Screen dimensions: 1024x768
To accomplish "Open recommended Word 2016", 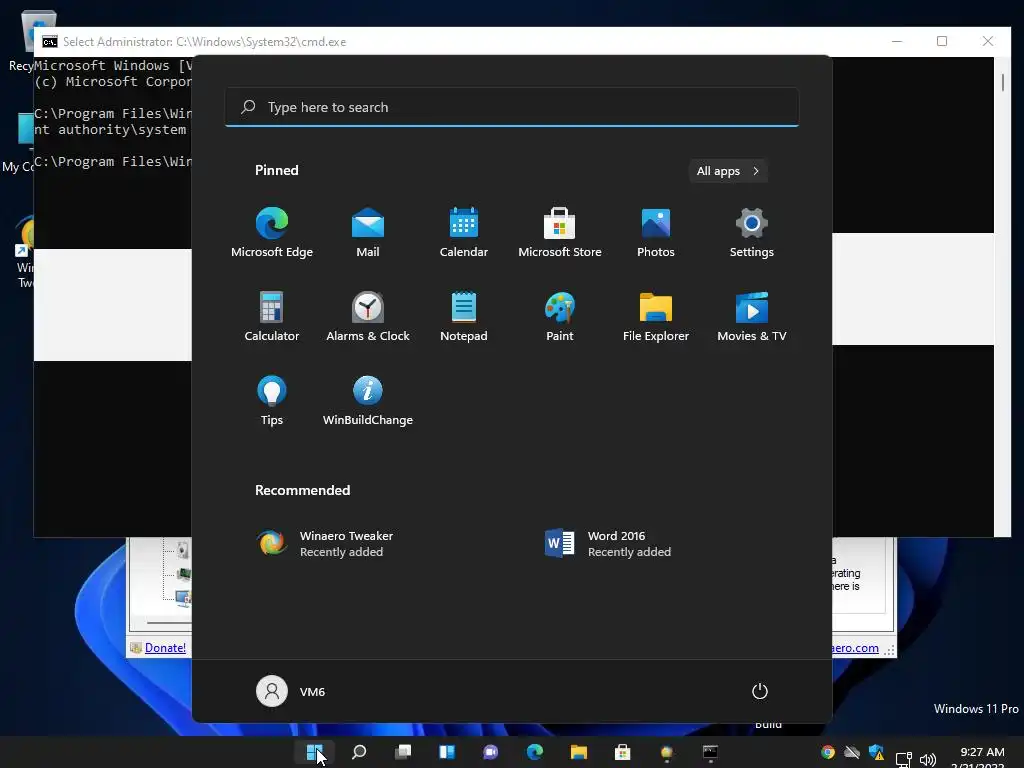I will tap(609, 543).
